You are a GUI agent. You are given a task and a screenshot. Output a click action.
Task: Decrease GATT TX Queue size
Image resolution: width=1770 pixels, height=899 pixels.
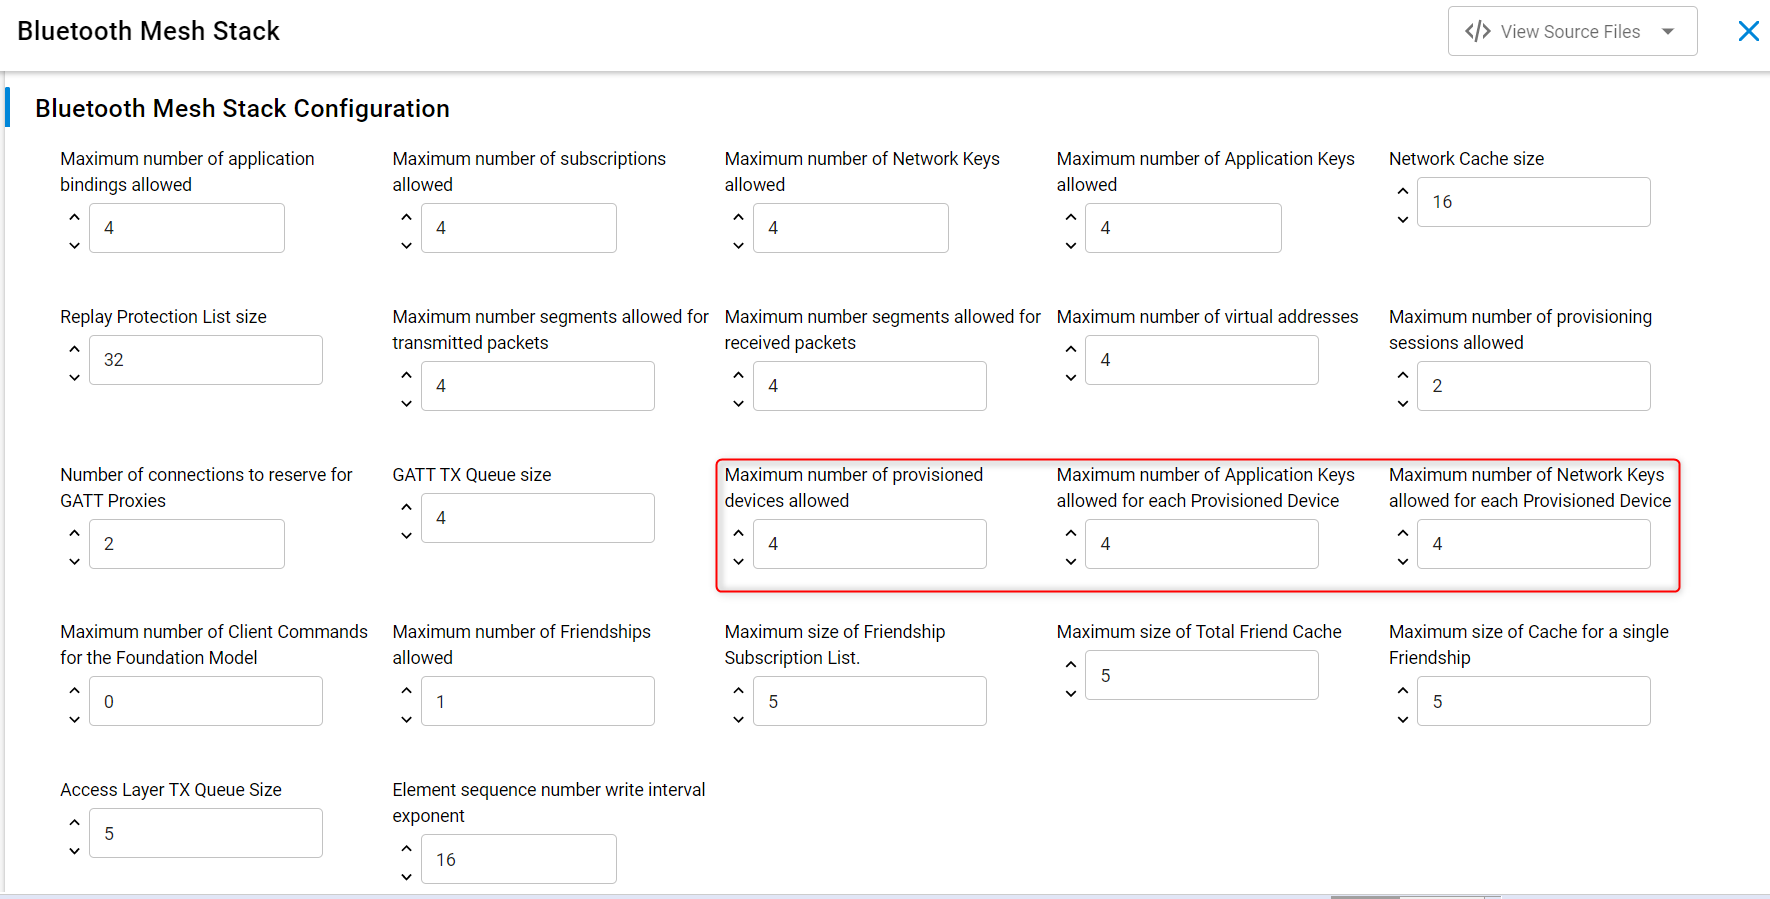click(406, 535)
